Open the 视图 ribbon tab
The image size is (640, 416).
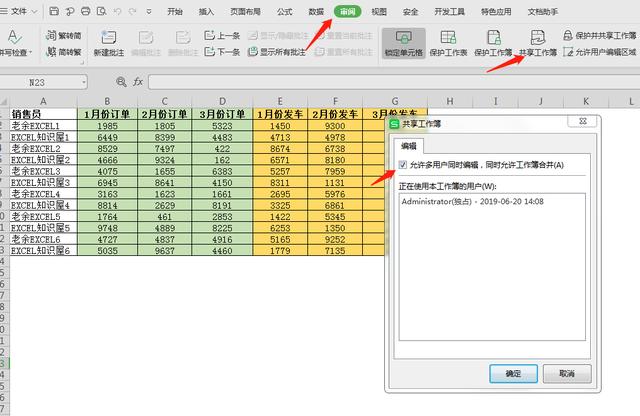[x=379, y=11]
